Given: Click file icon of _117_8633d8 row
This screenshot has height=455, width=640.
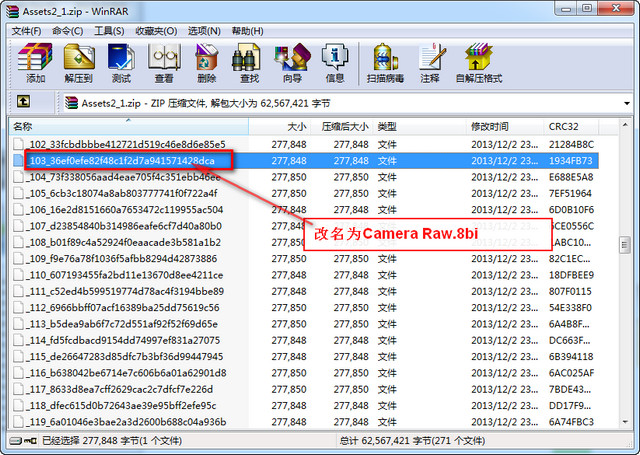Looking at the screenshot, I should [x=18, y=389].
